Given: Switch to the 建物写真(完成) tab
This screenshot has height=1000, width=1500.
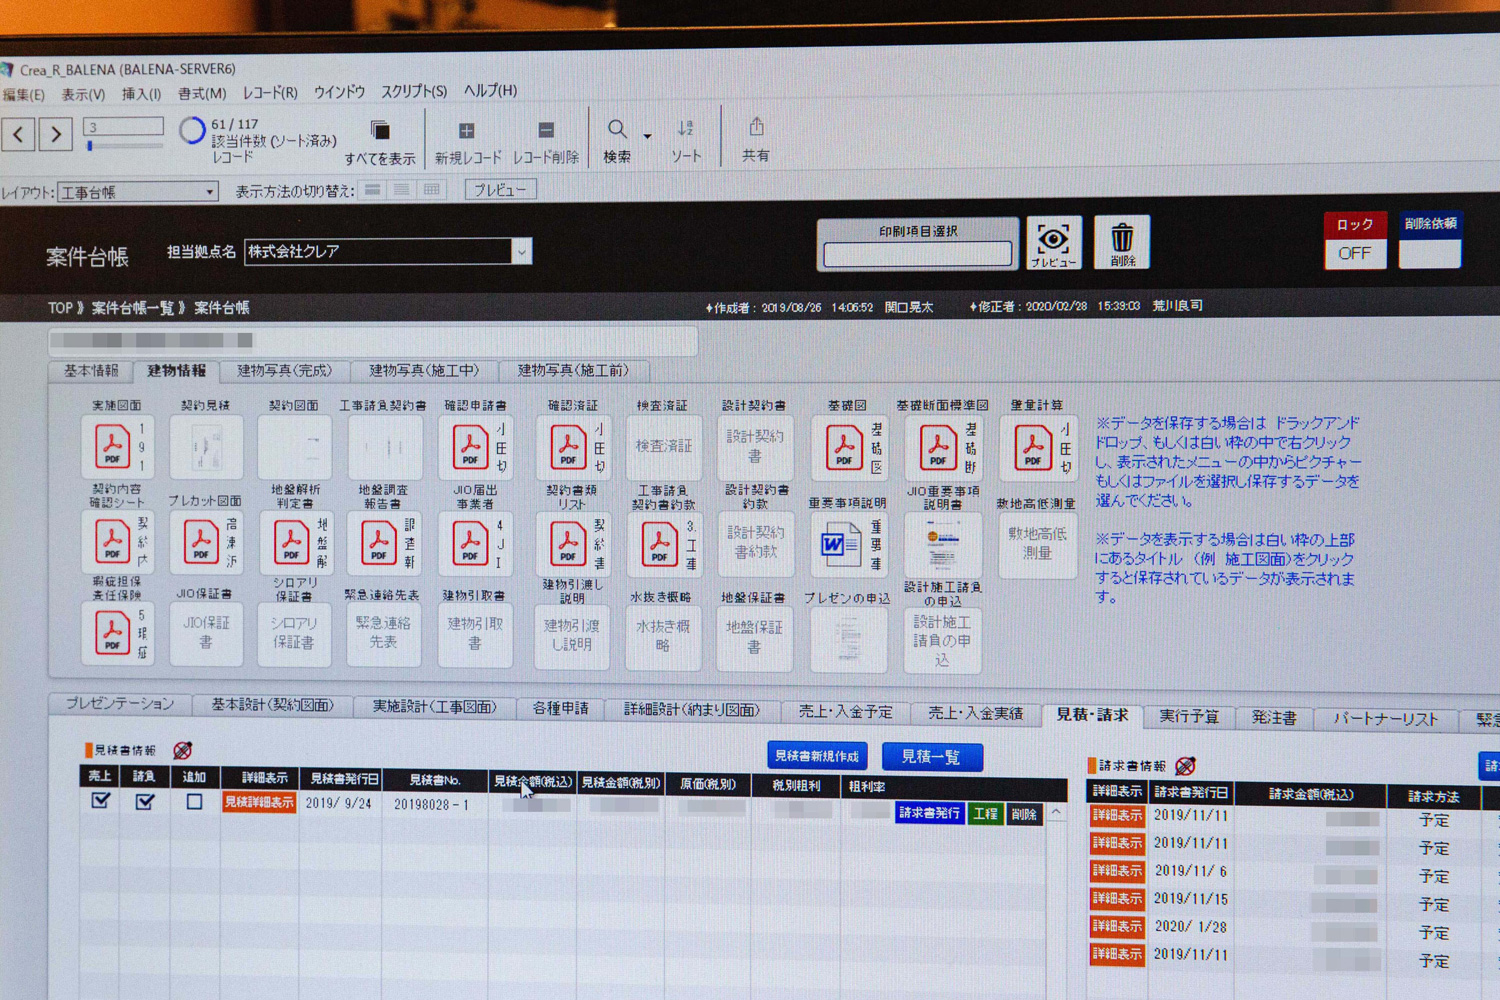Looking at the screenshot, I should (284, 371).
